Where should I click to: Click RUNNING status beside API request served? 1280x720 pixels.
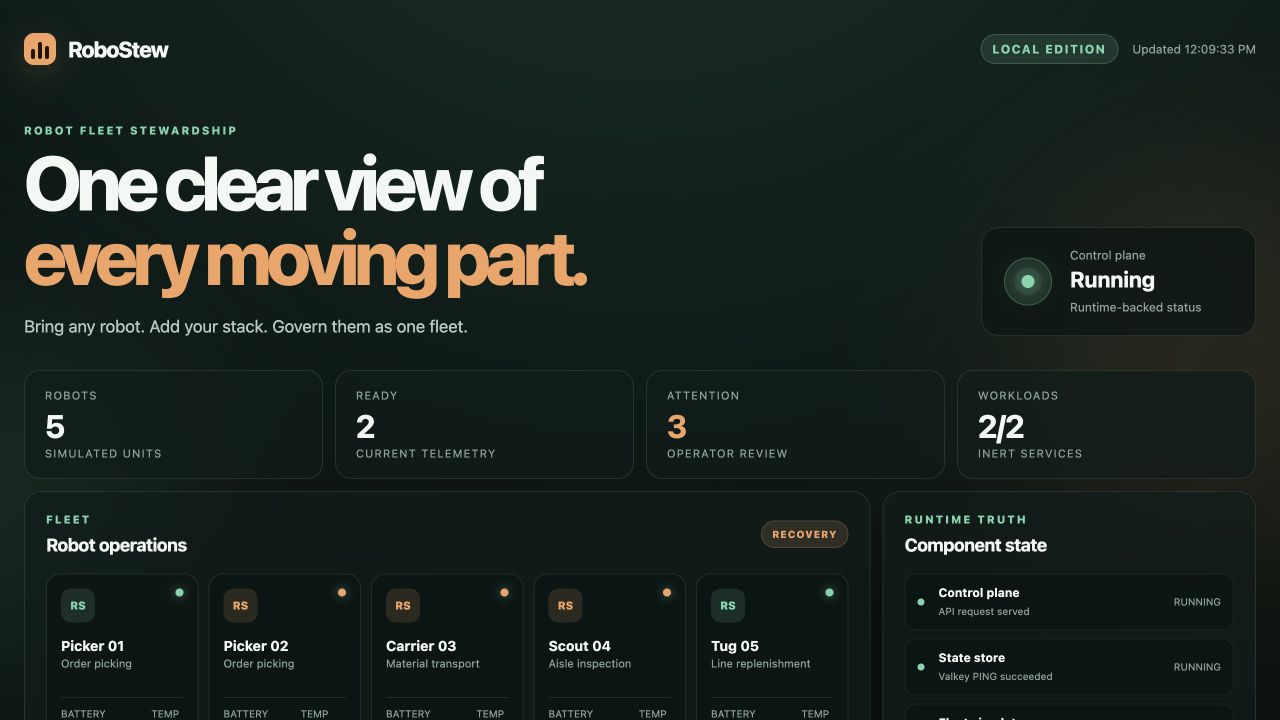point(1197,602)
